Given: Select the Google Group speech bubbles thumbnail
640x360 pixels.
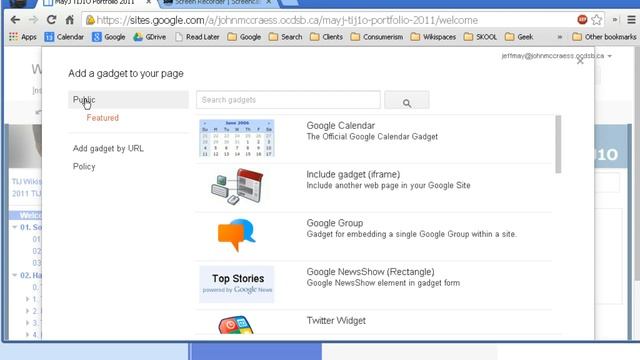Looking at the screenshot, I should 236,235.
